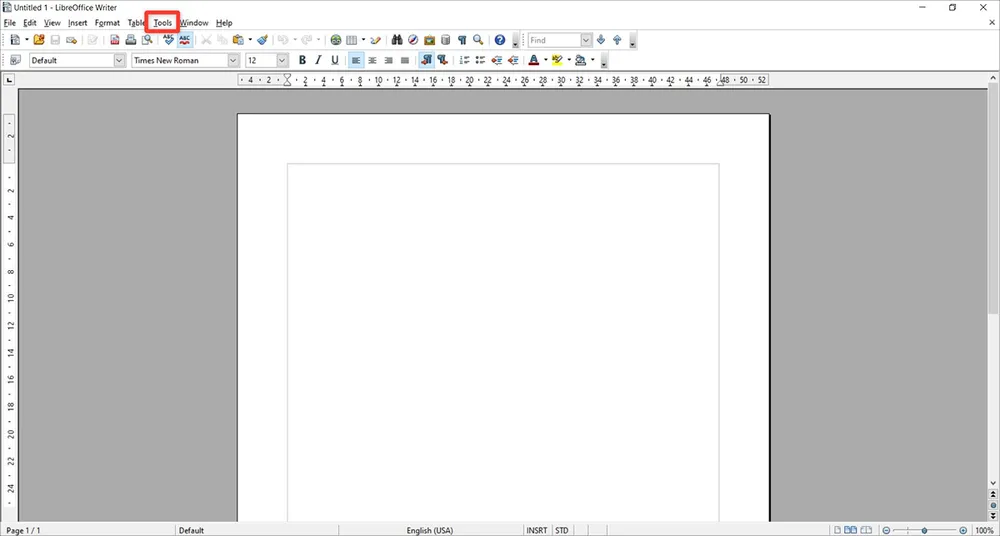Click the Document as E-mail icon
The height and width of the screenshot is (536, 1000).
click(x=71, y=40)
